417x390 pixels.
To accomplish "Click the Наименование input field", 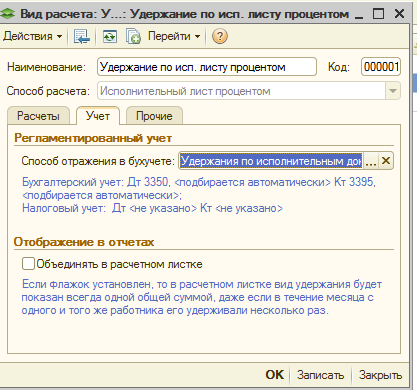I will (x=207, y=67).
